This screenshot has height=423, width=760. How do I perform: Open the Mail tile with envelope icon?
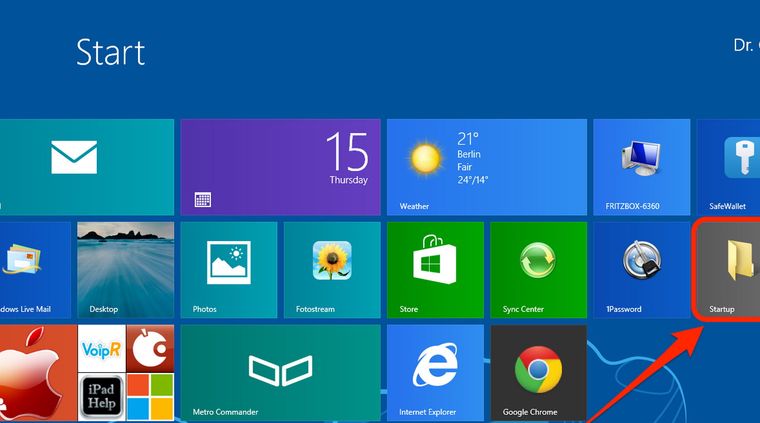[x=87, y=167]
